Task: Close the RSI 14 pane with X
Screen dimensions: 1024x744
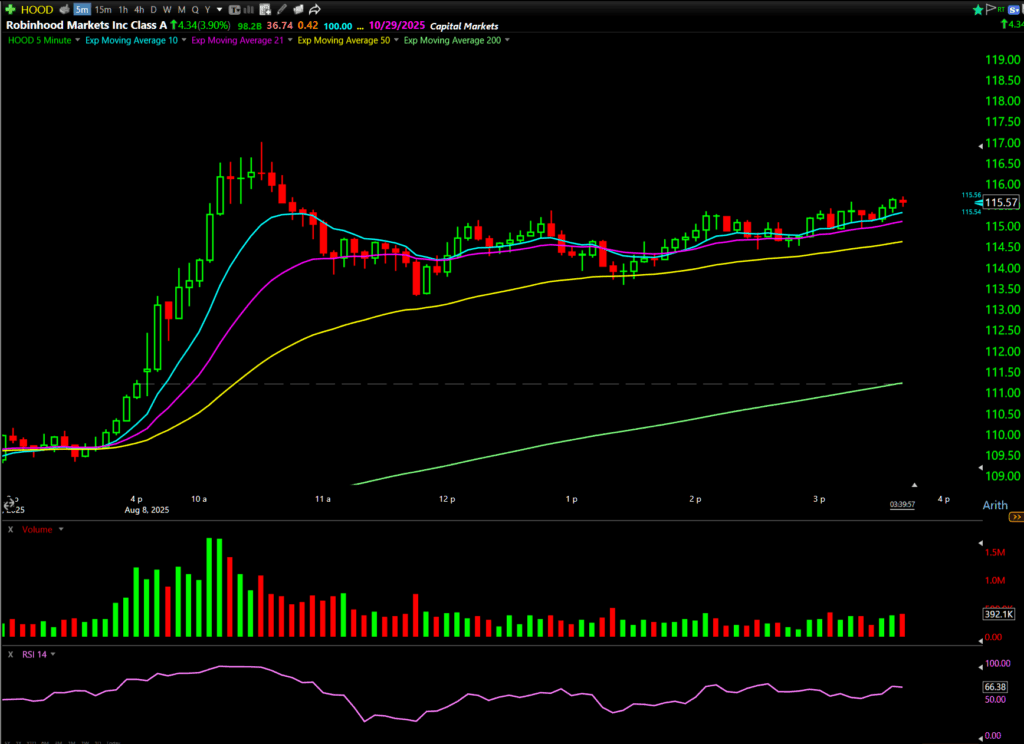Action: pos(10,655)
